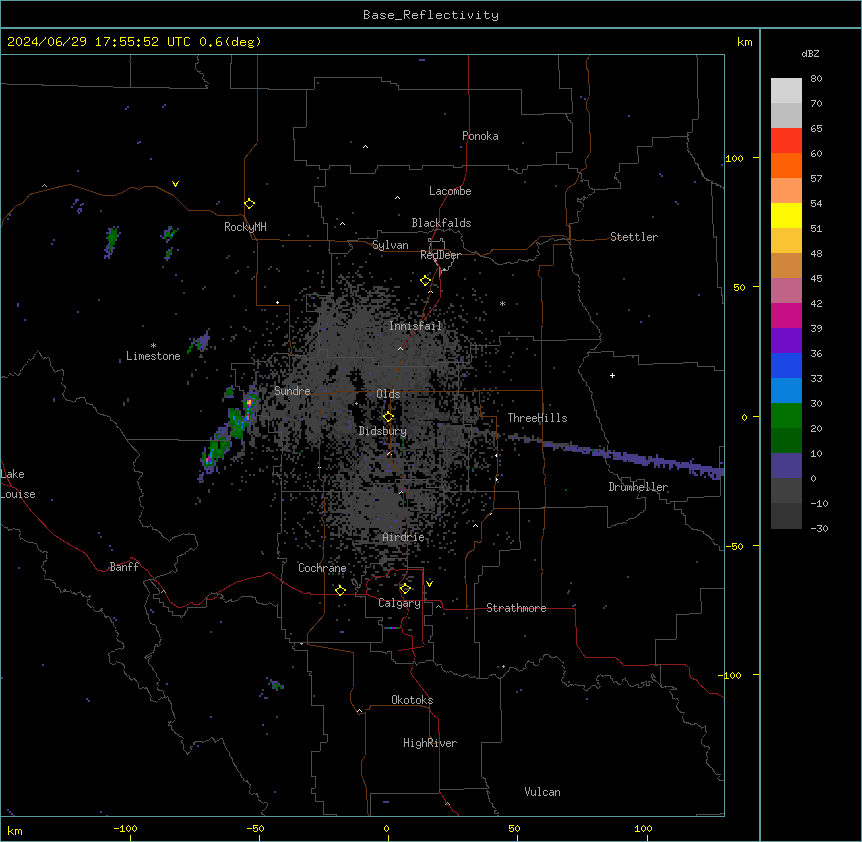Click the HighRiver label
This screenshot has height=842, width=862.
pos(430,743)
